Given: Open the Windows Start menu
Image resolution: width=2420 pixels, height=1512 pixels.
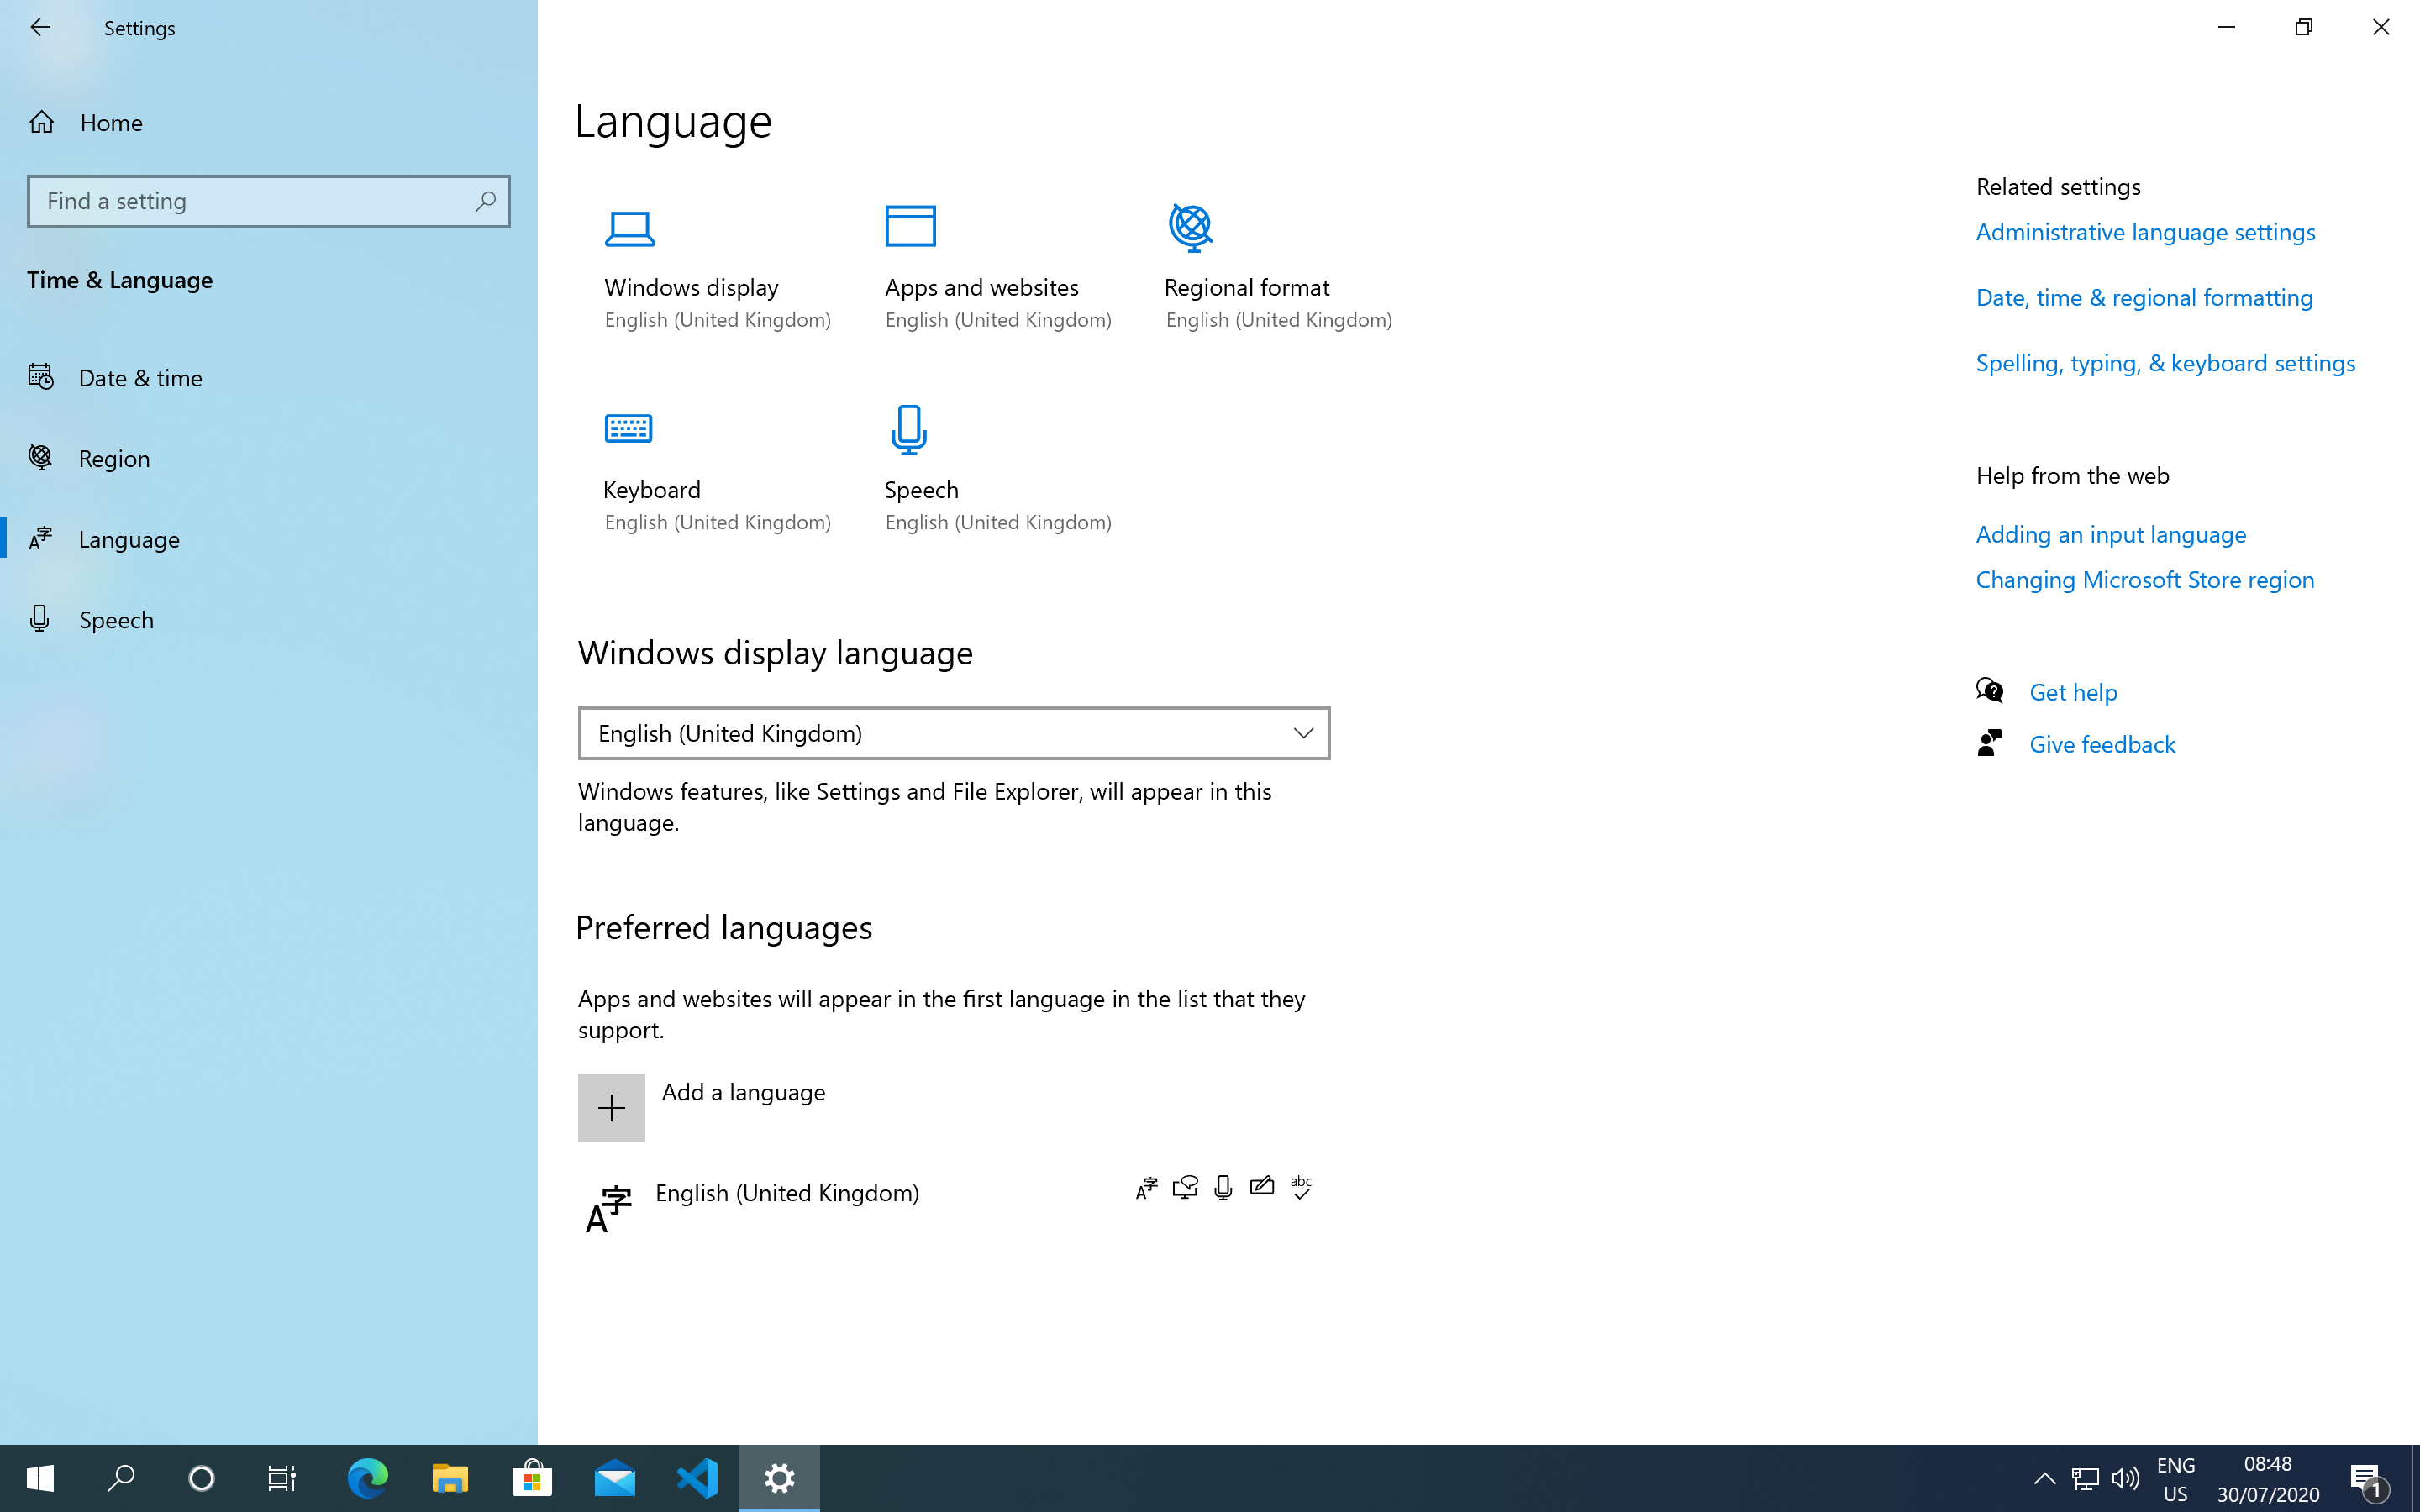Looking at the screenshot, I should coord(40,1478).
